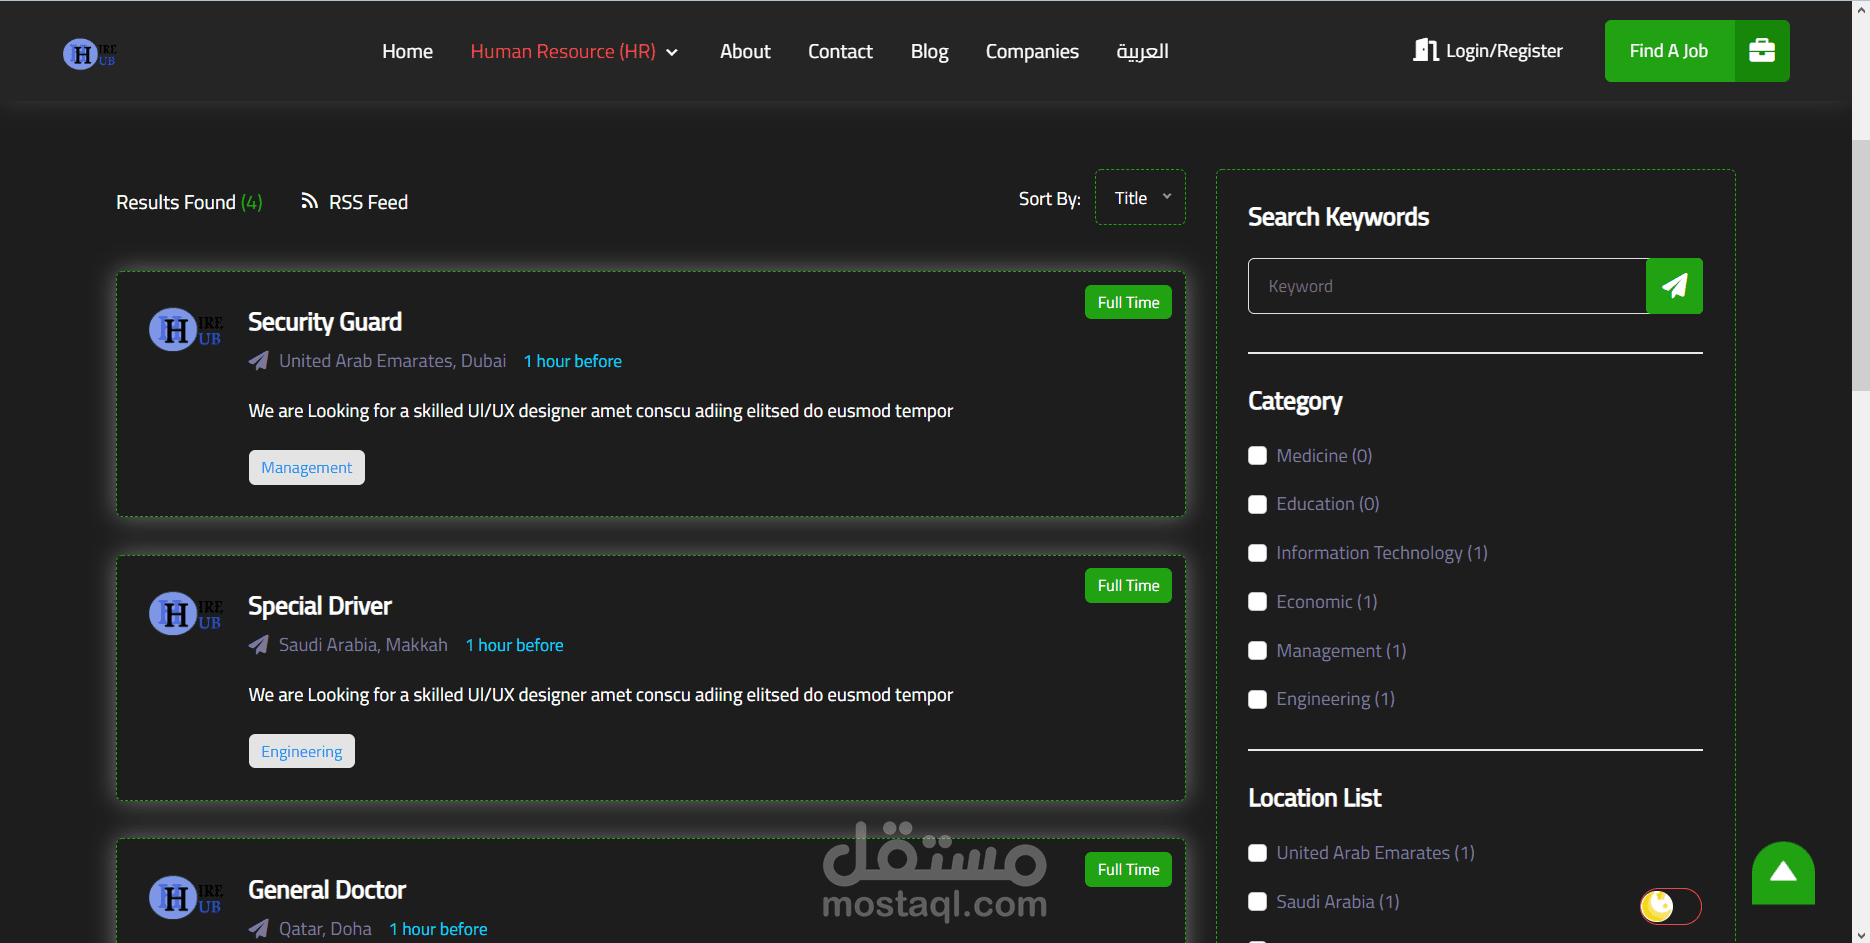Image resolution: width=1870 pixels, height=943 pixels.
Task: Open the Sort By Title dropdown
Action: click(1140, 198)
